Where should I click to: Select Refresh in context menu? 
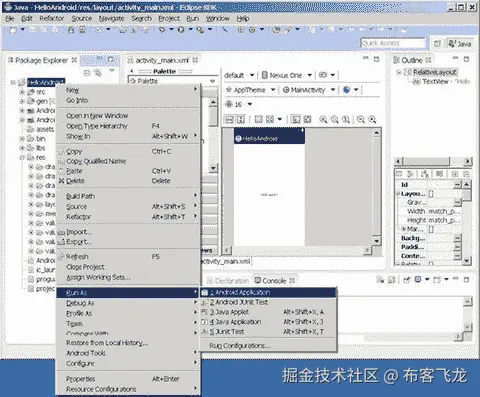tap(128, 257)
